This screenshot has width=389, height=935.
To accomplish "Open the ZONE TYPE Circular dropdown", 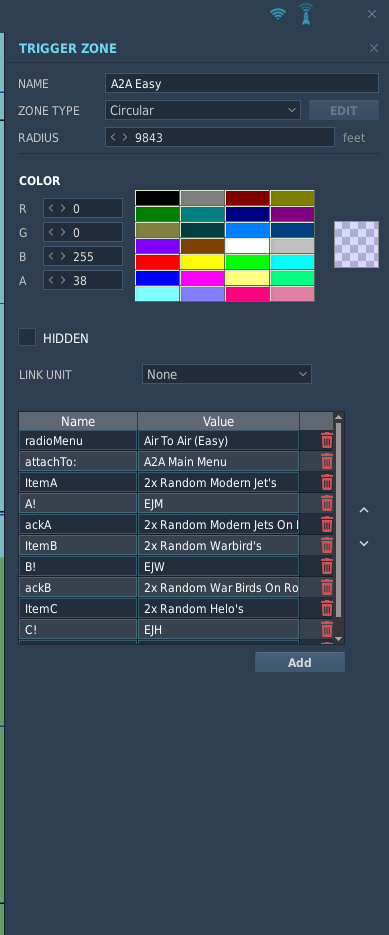I will point(203,110).
